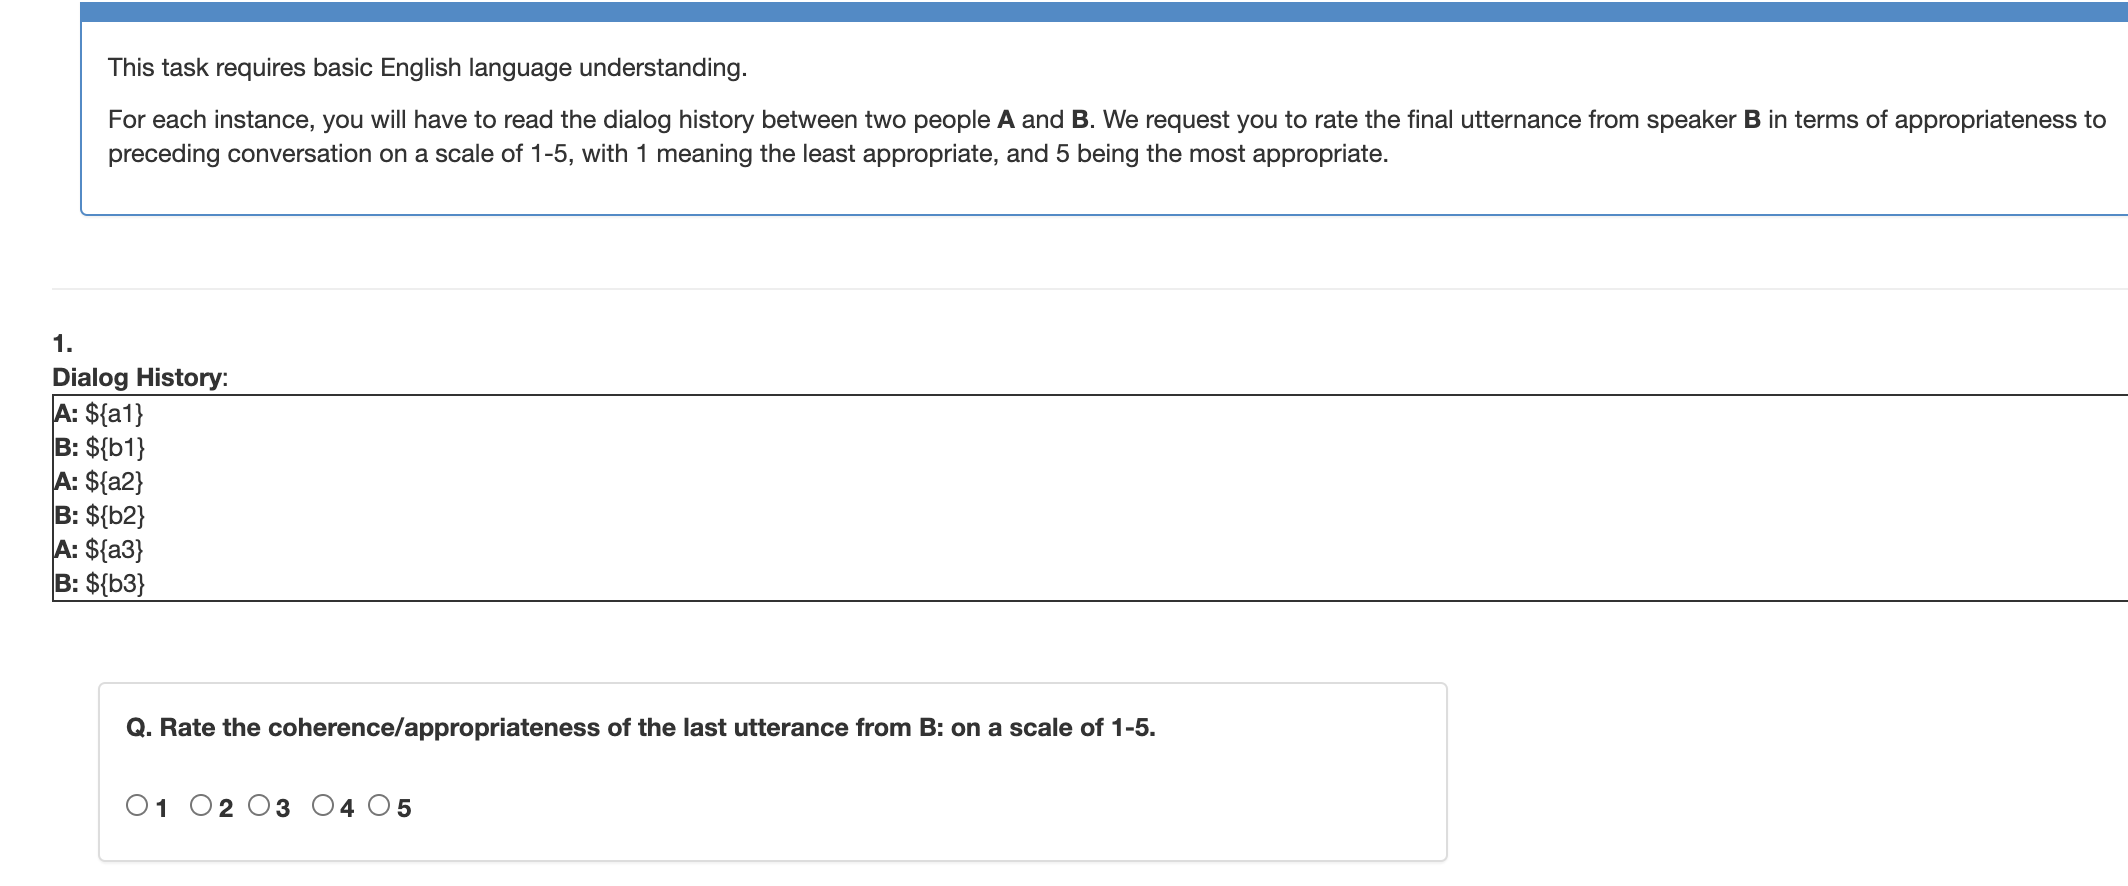Click the coherence/appropriateness question text

click(x=640, y=727)
